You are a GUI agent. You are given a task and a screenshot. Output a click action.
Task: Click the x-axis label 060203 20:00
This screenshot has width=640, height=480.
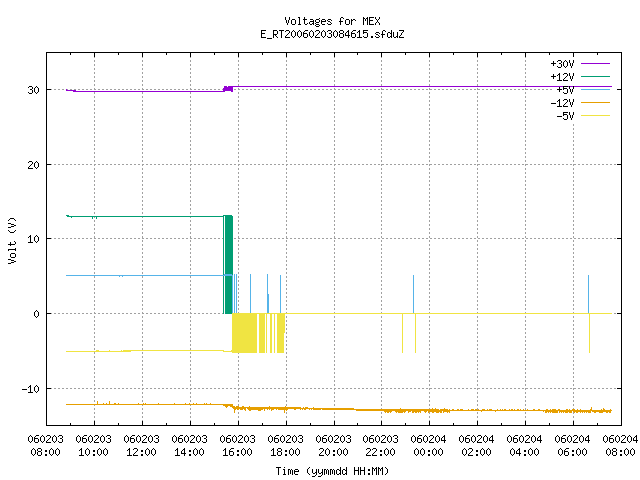click(333, 446)
